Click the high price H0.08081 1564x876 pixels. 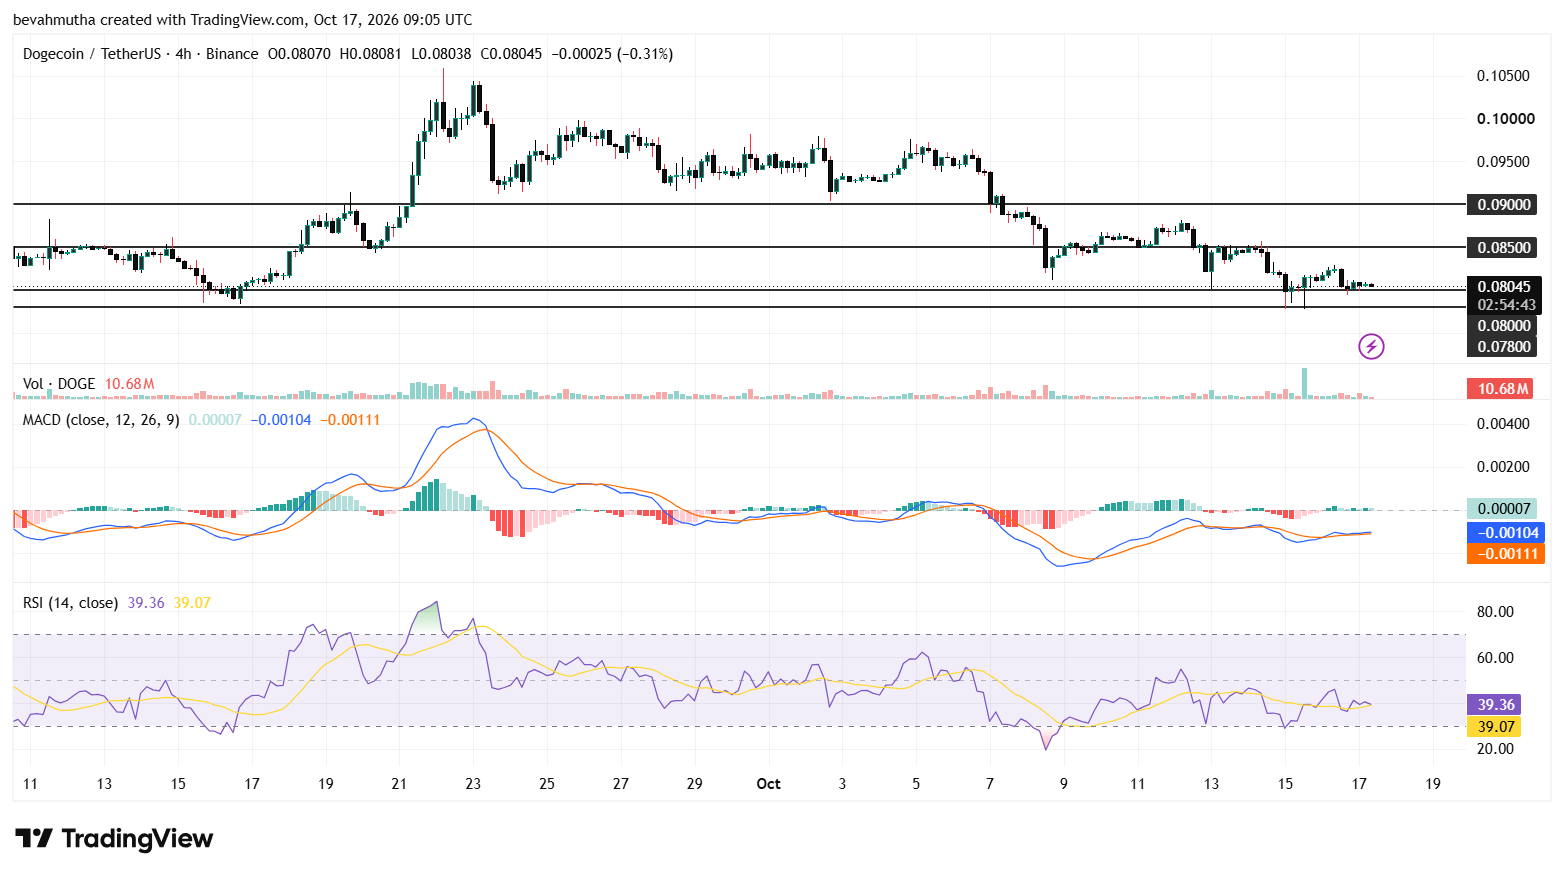coord(371,54)
